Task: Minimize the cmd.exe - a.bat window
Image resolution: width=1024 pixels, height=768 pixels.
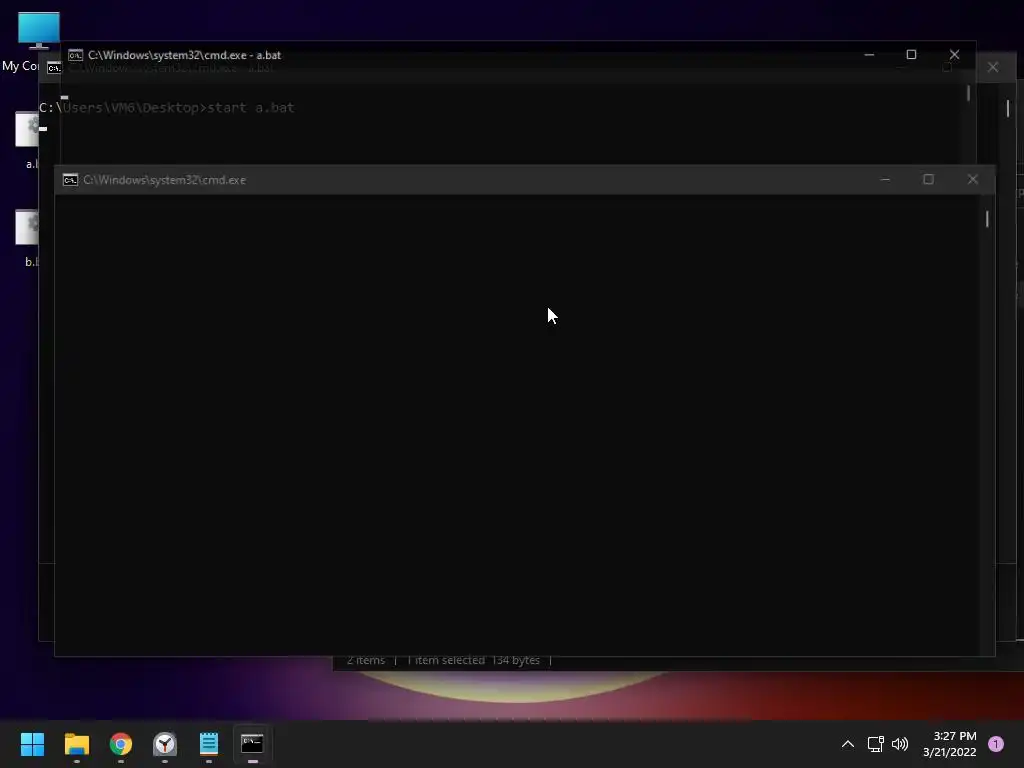Action: pos(869,55)
